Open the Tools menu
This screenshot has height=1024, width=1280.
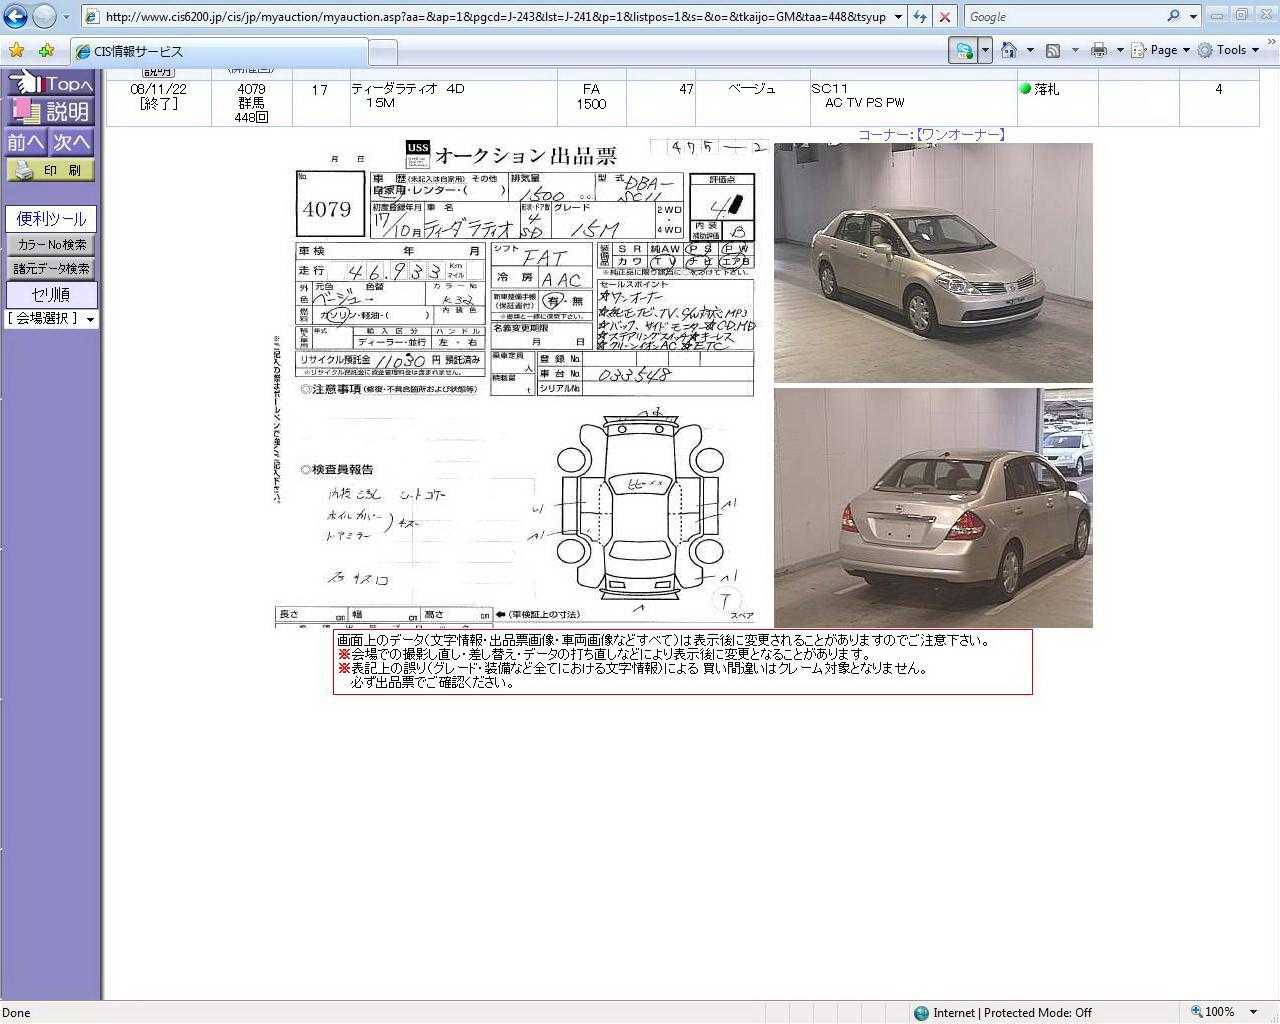tap(1228, 50)
